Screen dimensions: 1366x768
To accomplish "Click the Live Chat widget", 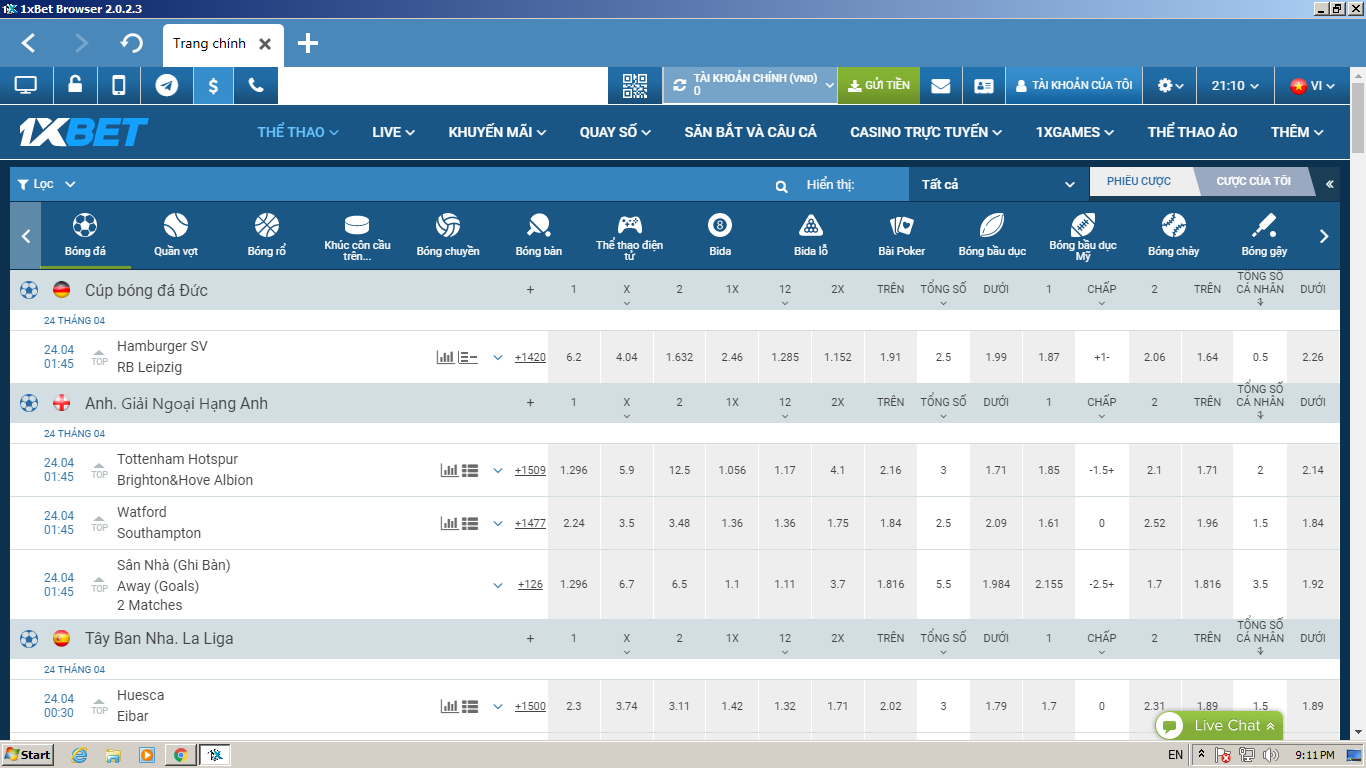I will (x=1219, y=726).
